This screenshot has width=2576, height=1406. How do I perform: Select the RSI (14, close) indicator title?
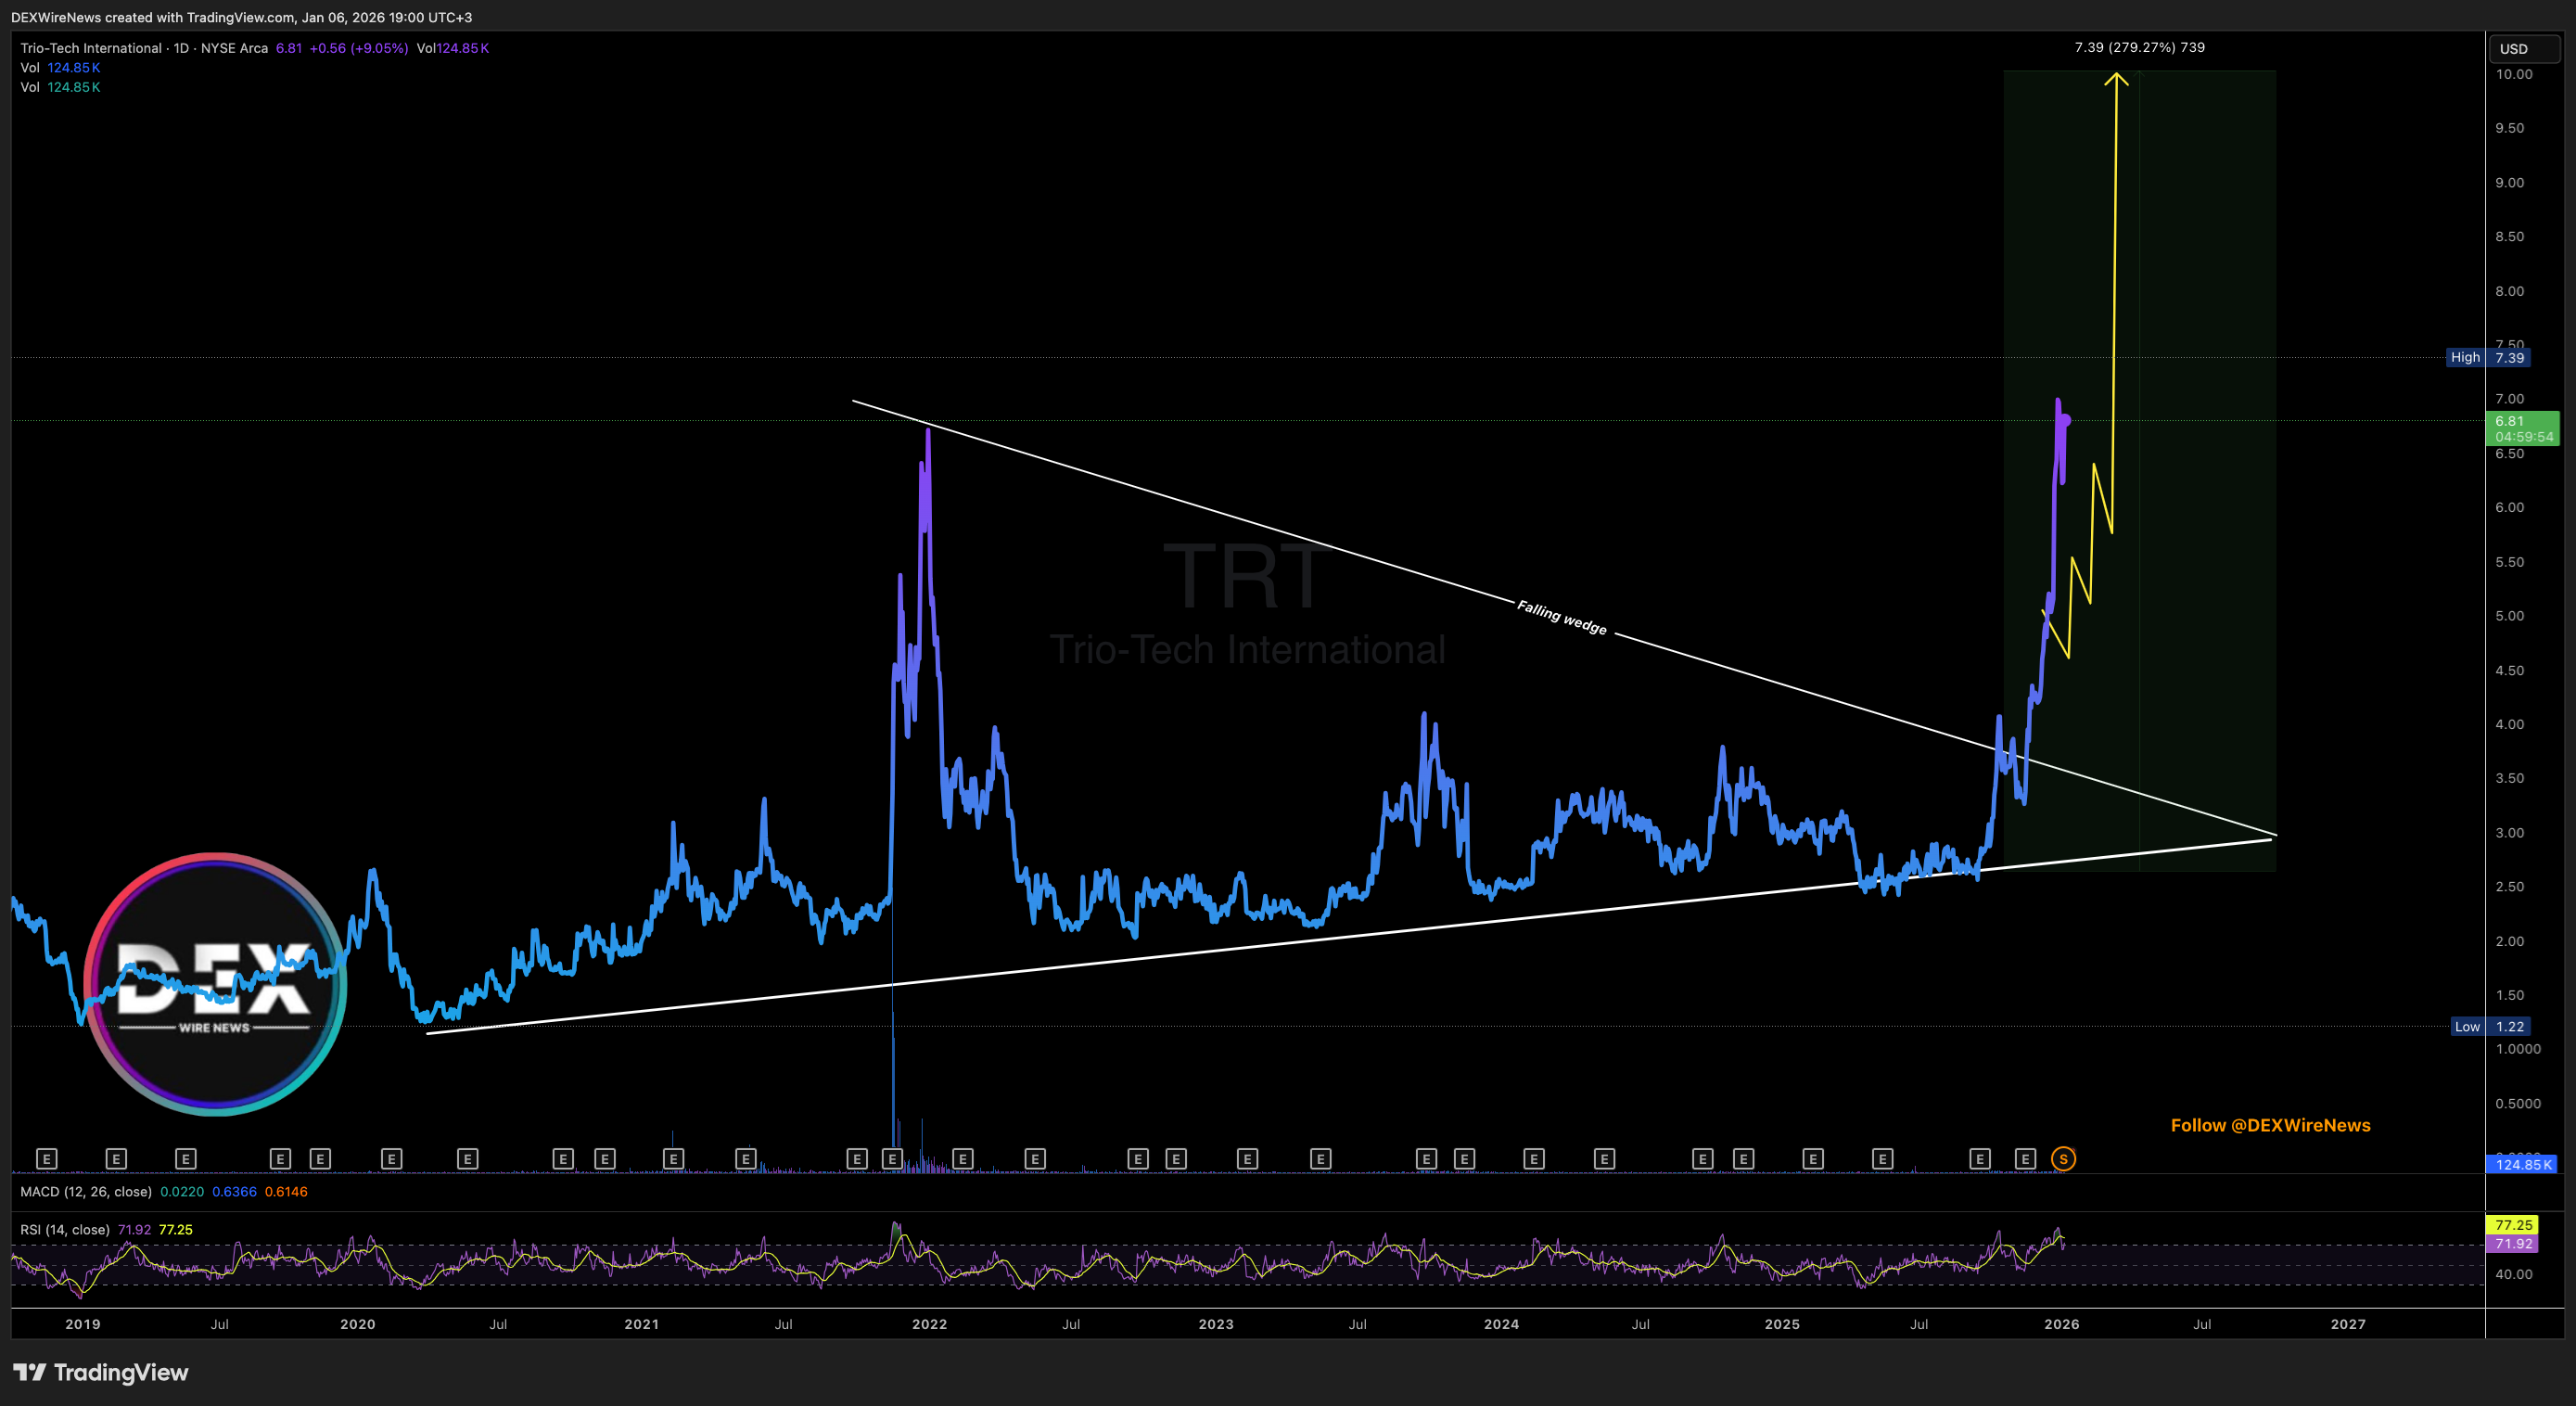[65, 1230]
